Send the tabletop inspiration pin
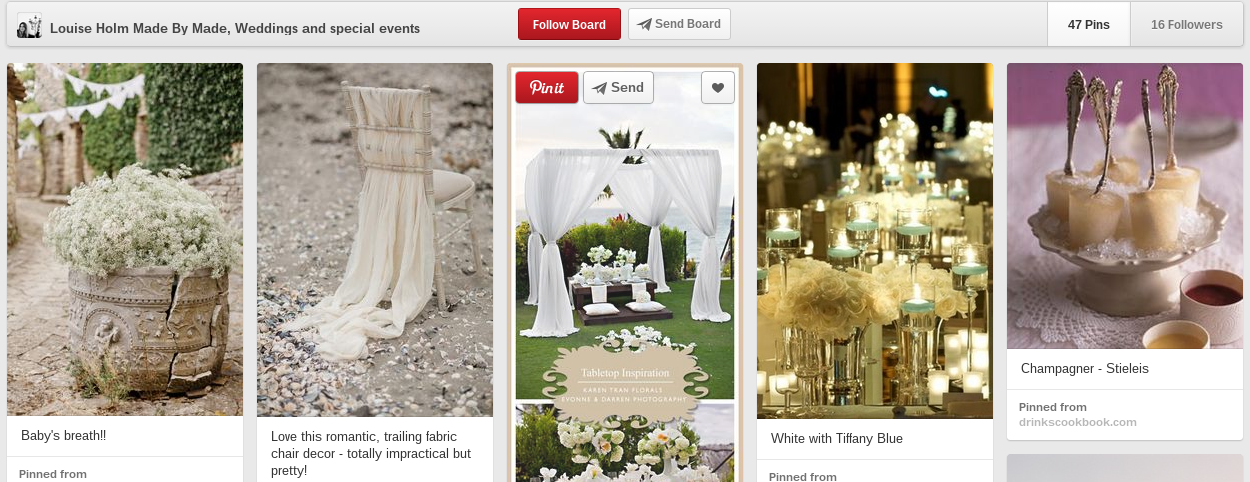Image resolution: width=1250 pixels, height=482 pixels. (x=618, y=87)
